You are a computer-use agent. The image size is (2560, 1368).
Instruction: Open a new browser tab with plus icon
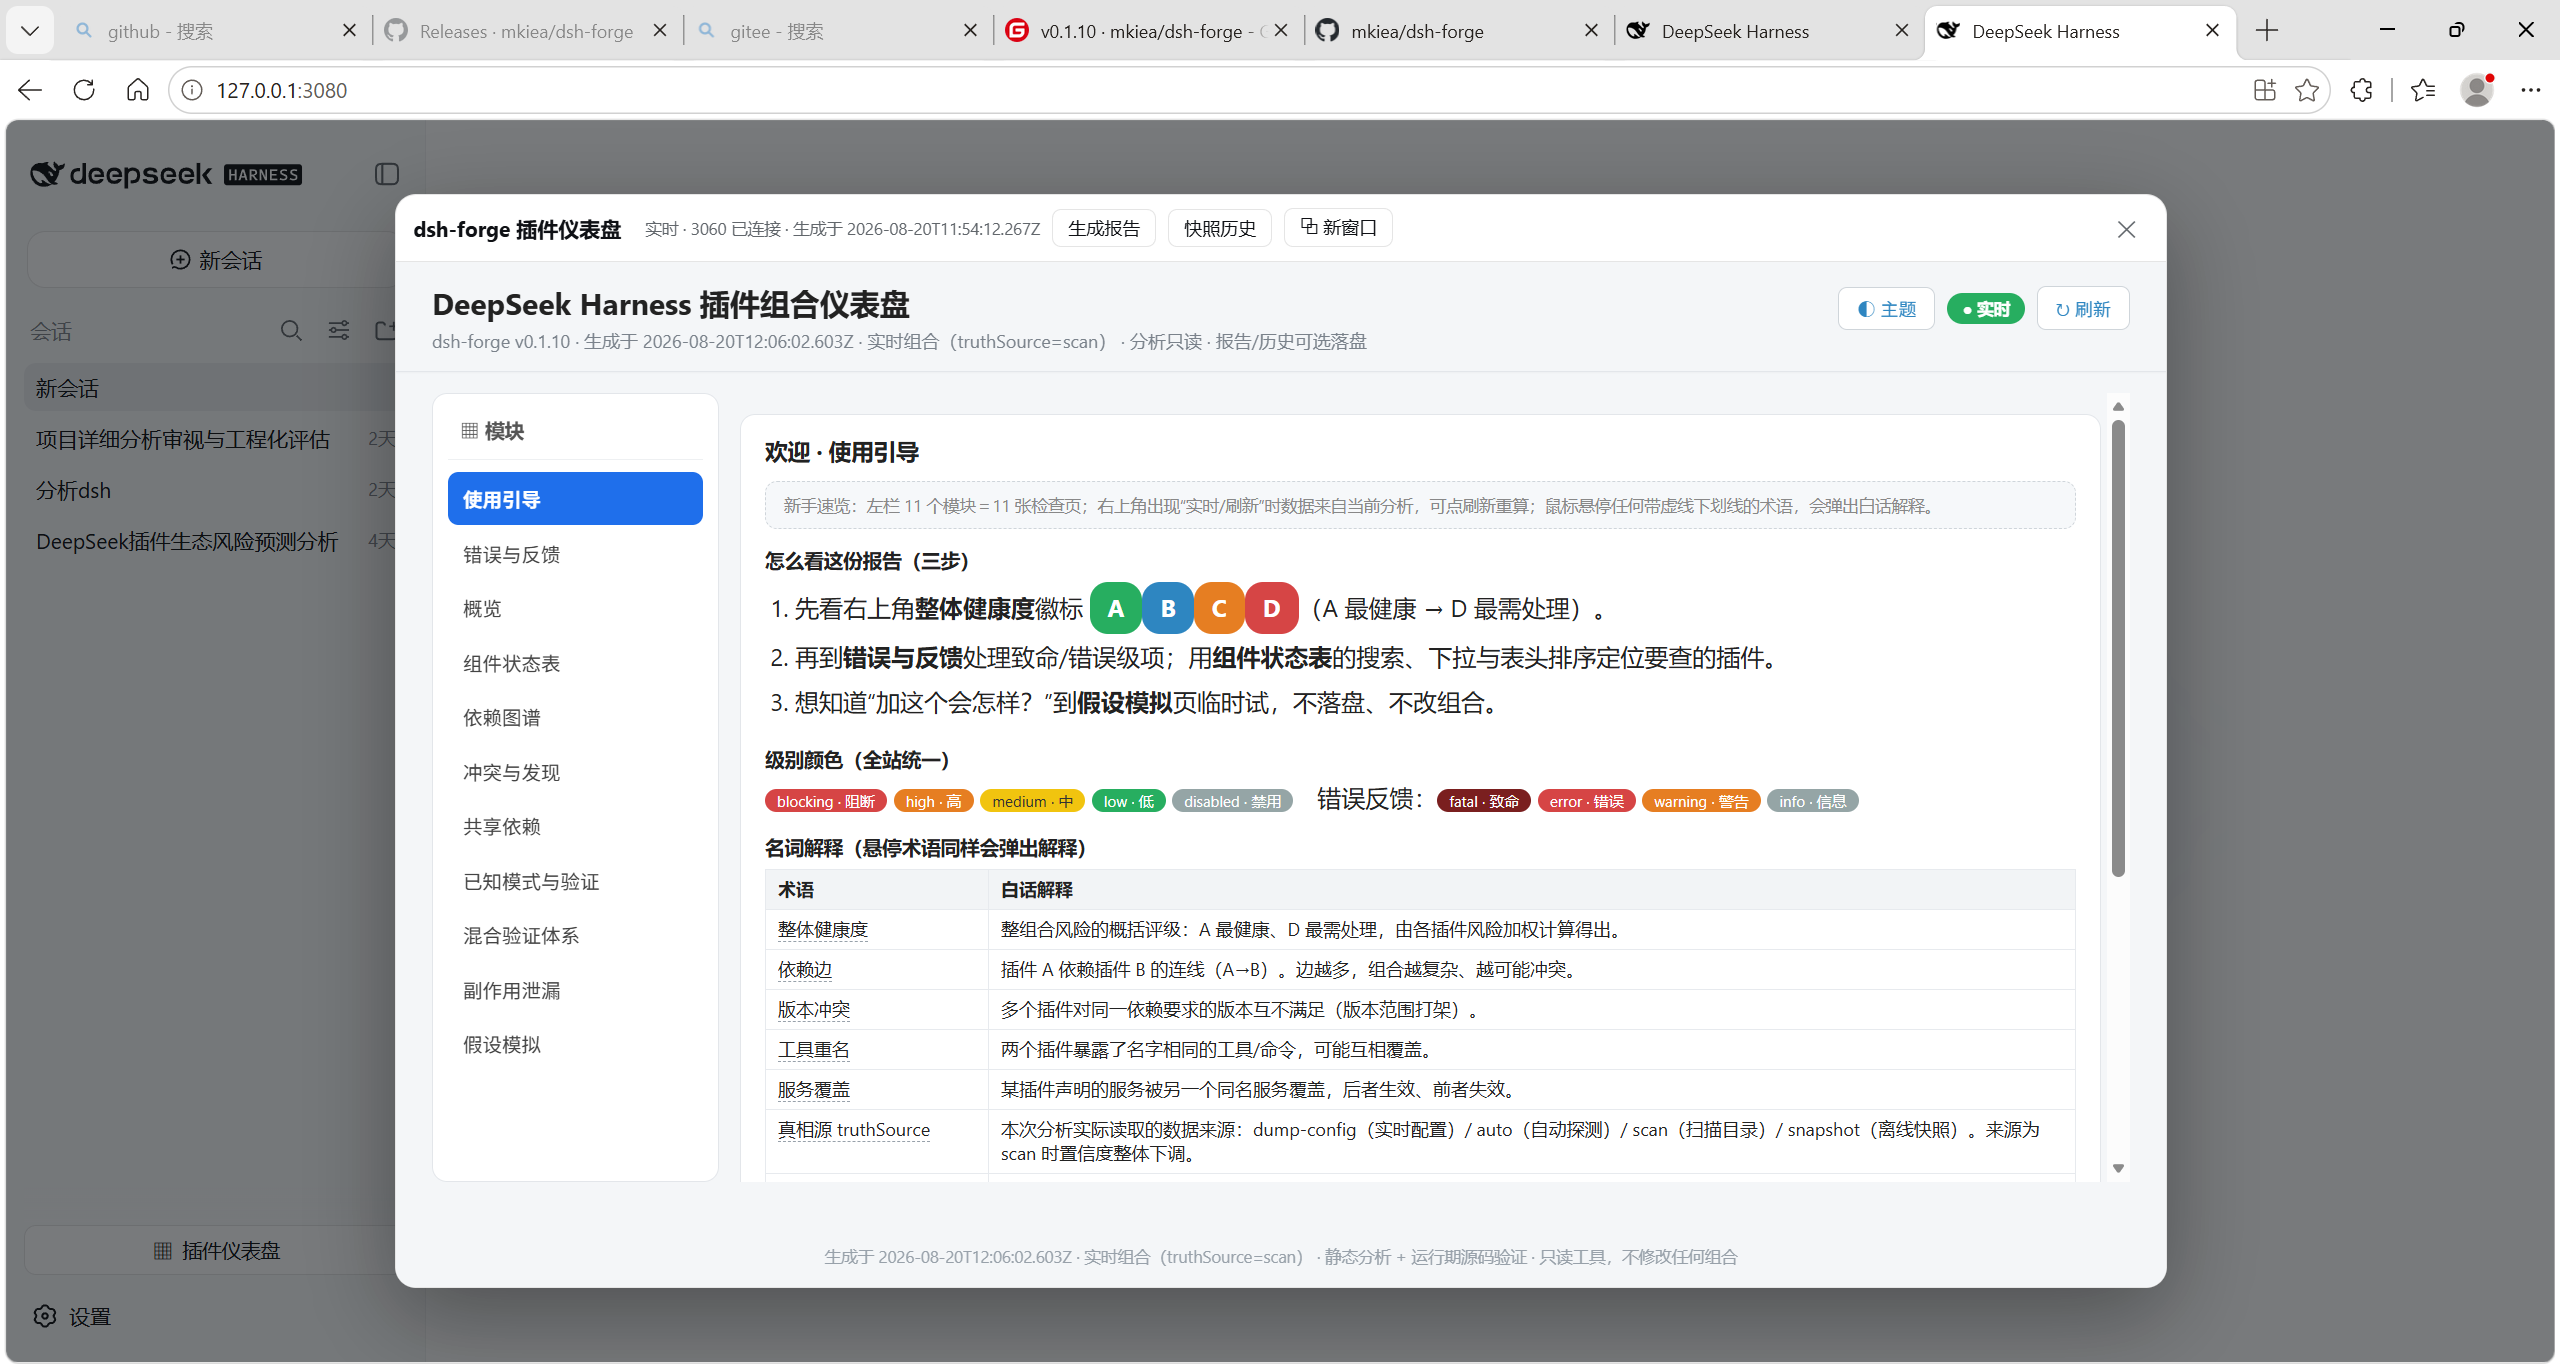(2267, 31)
